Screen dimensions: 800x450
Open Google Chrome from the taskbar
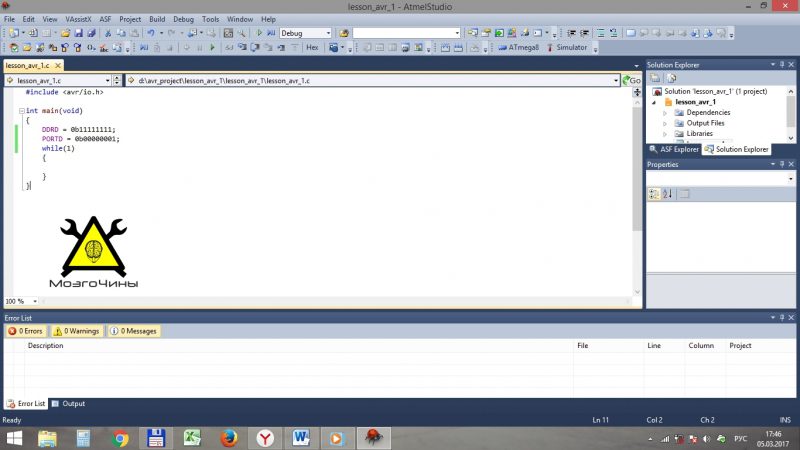[x=120, y=438]
